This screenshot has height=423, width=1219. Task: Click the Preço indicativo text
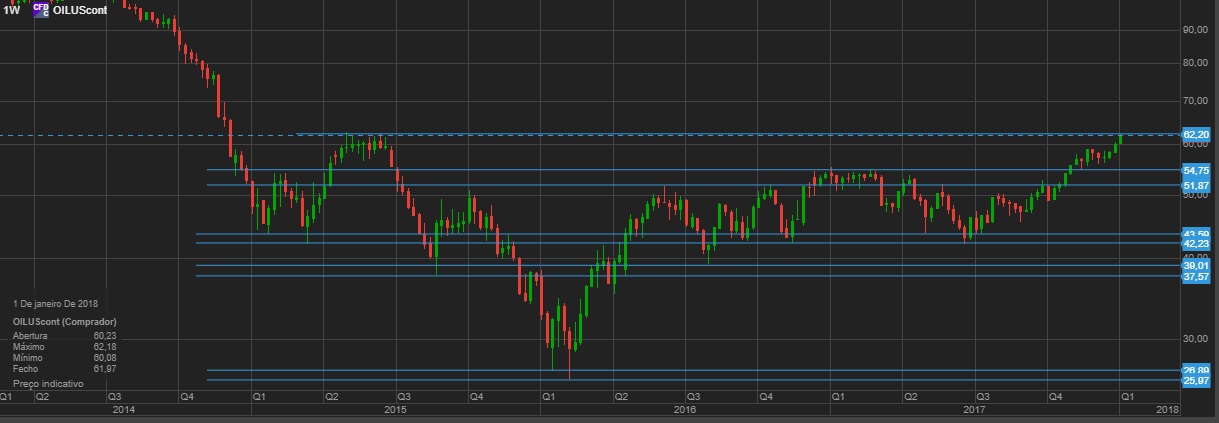48,384
